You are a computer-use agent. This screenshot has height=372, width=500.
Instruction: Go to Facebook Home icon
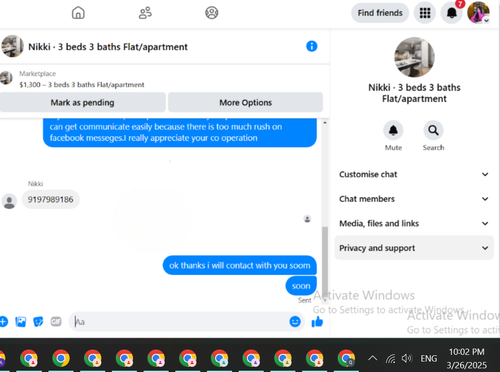point(78,13)
